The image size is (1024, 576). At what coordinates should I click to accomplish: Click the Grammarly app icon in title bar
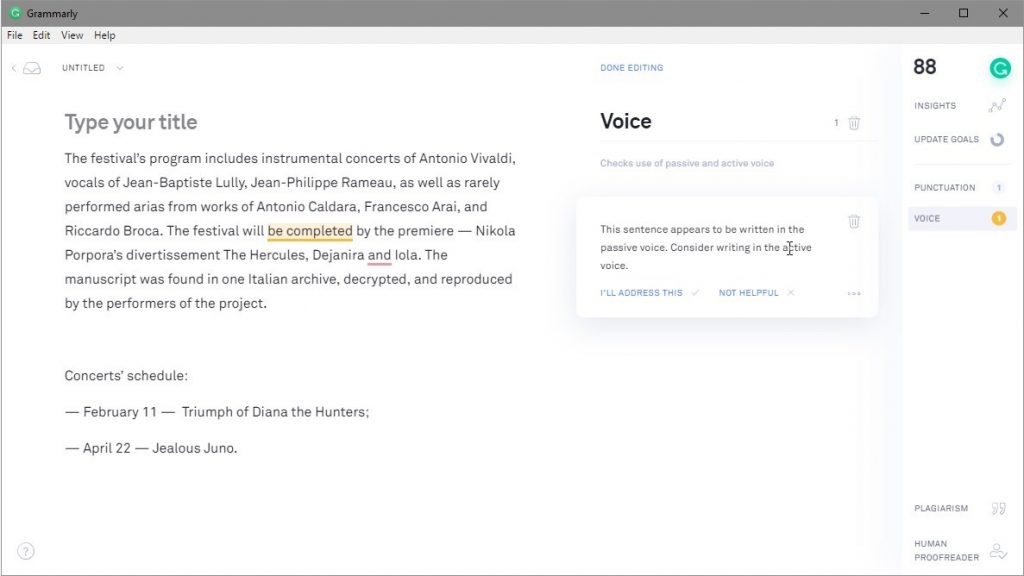(x=14, y=13)
